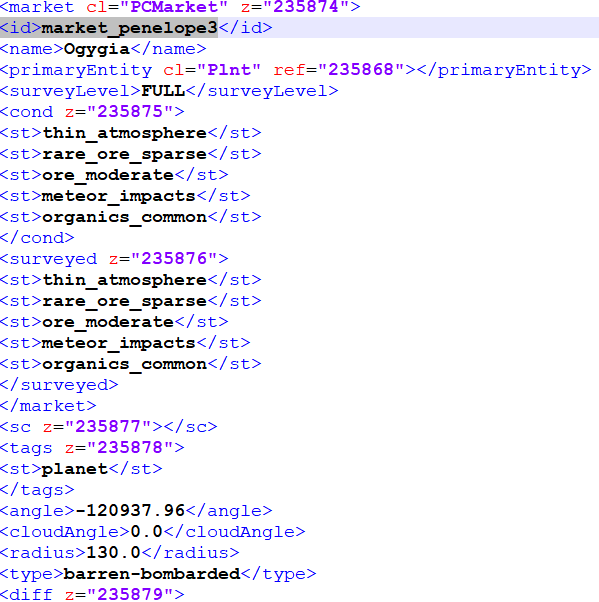Viewport: 599px width, 602px height.
Task: Click the "PCMarket" class attribute value
Action: [174, 7]
